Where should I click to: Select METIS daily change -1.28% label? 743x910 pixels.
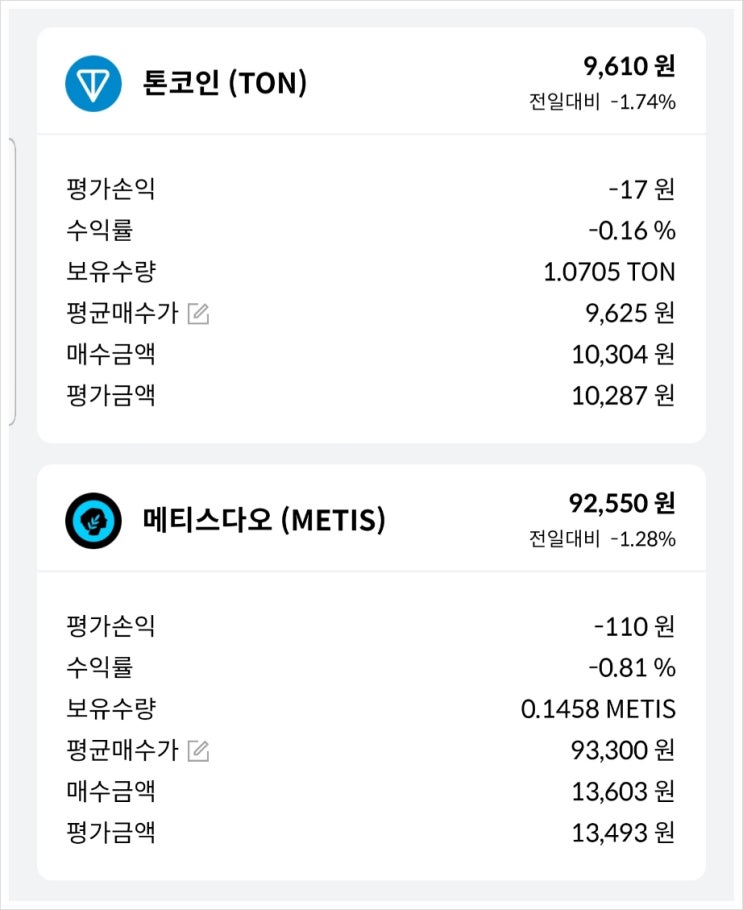[x=603, y=539]
